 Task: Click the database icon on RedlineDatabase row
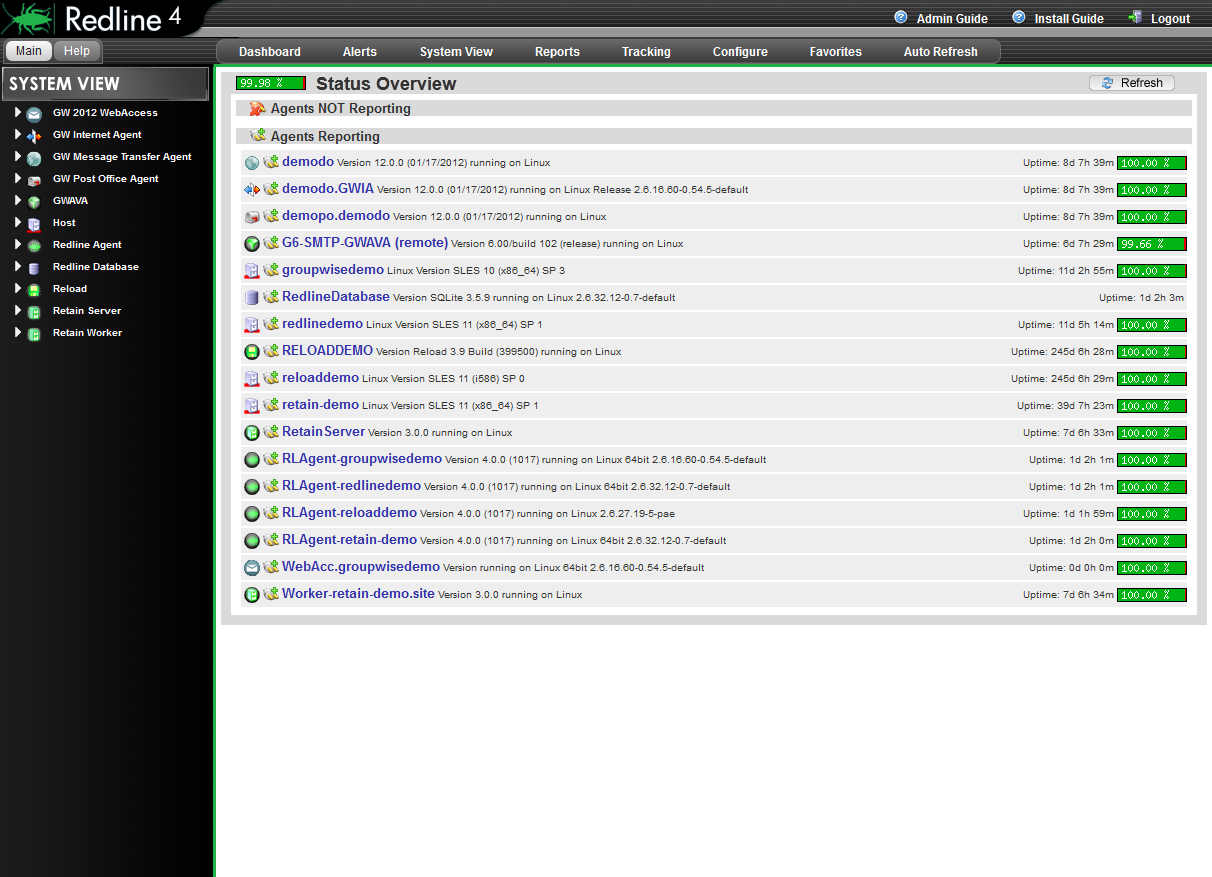click(x=252, y=297)
